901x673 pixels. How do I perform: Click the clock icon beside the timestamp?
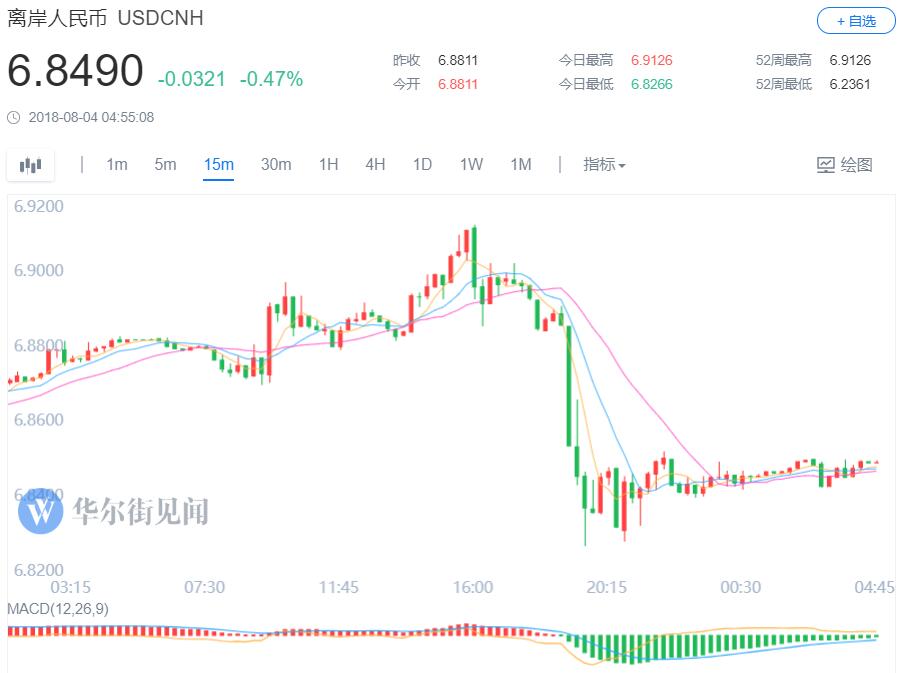[x=13, y=118]
